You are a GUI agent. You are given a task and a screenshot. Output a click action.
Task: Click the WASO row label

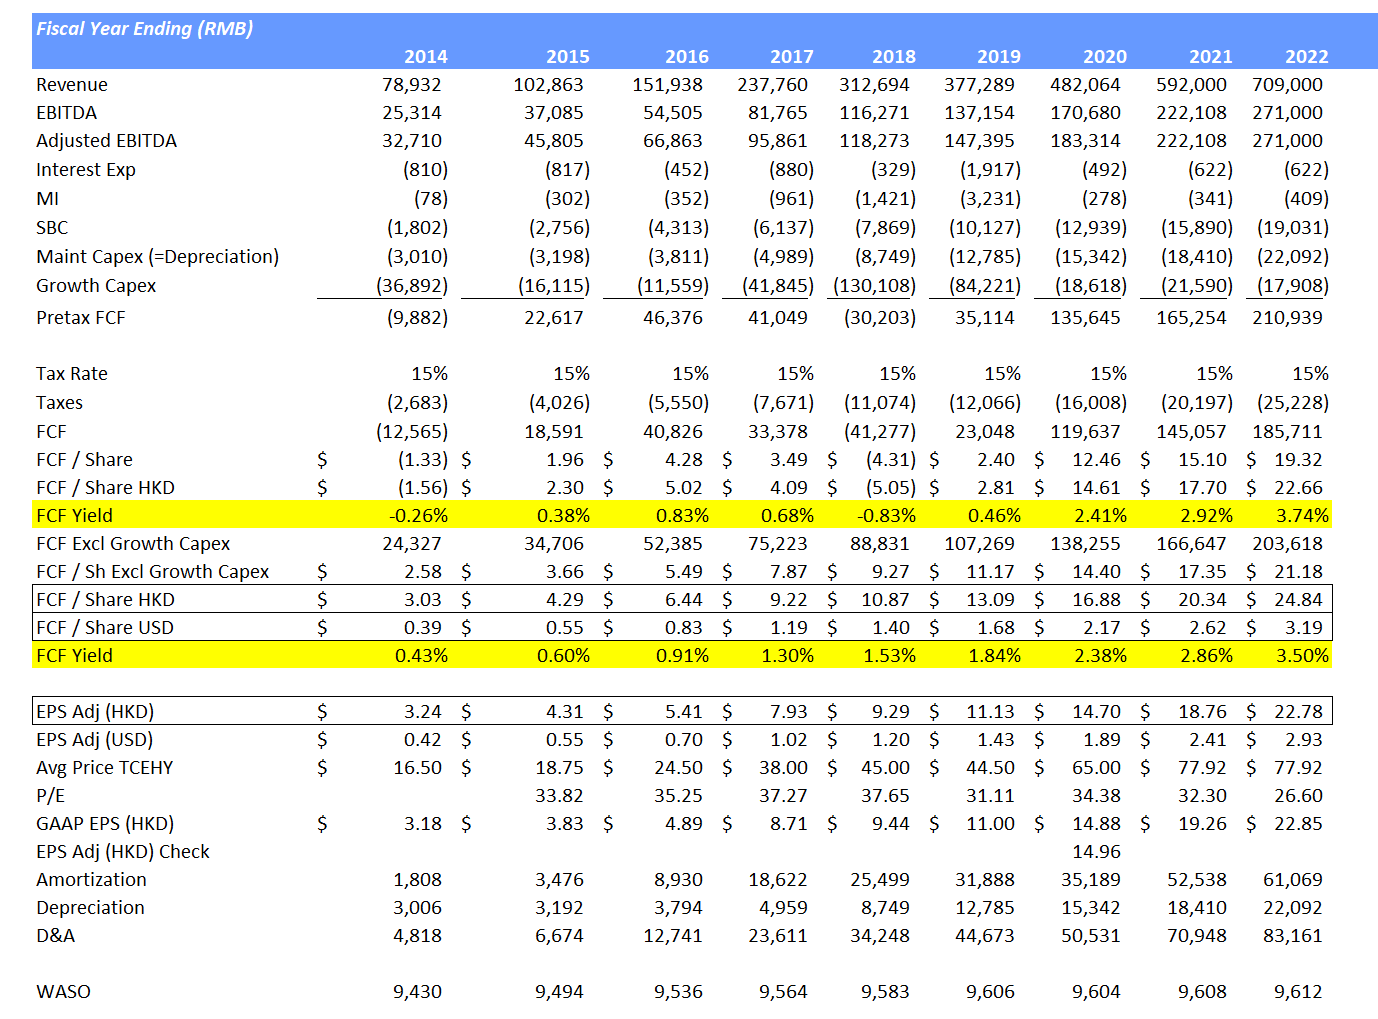tap(63, 992)
